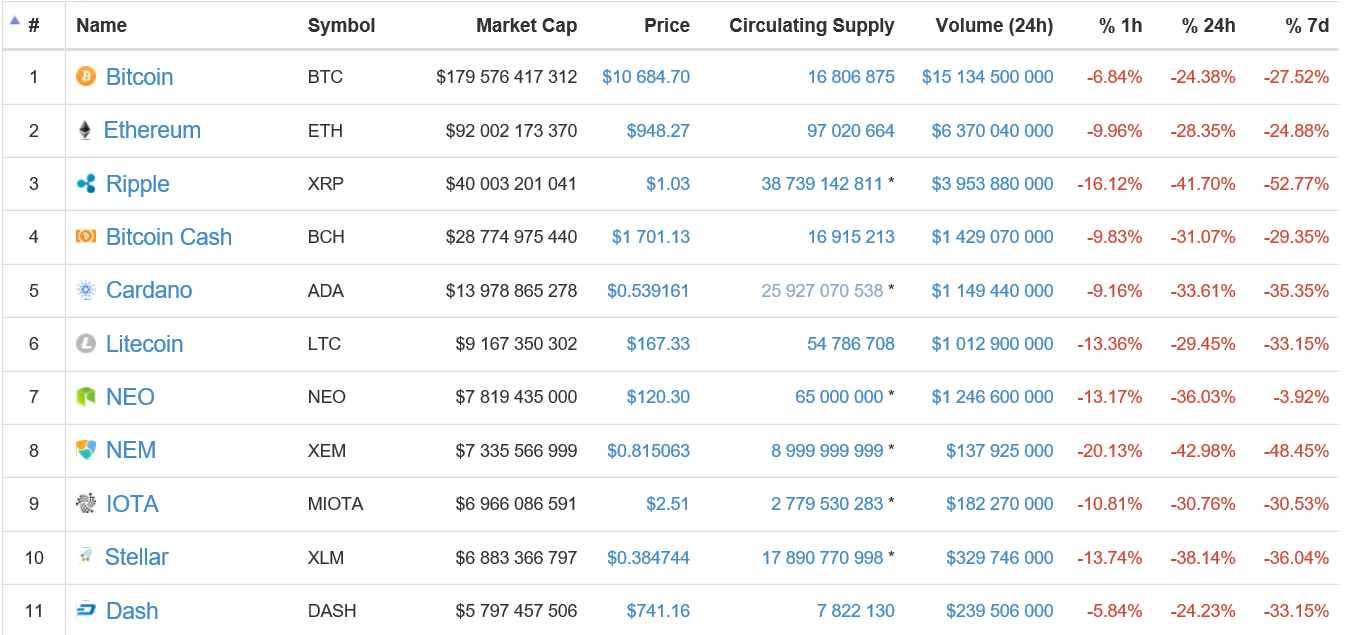1353x635 pixels.
Task: Click Dash circulating supply 7 822 130
Action: [856, 611]
